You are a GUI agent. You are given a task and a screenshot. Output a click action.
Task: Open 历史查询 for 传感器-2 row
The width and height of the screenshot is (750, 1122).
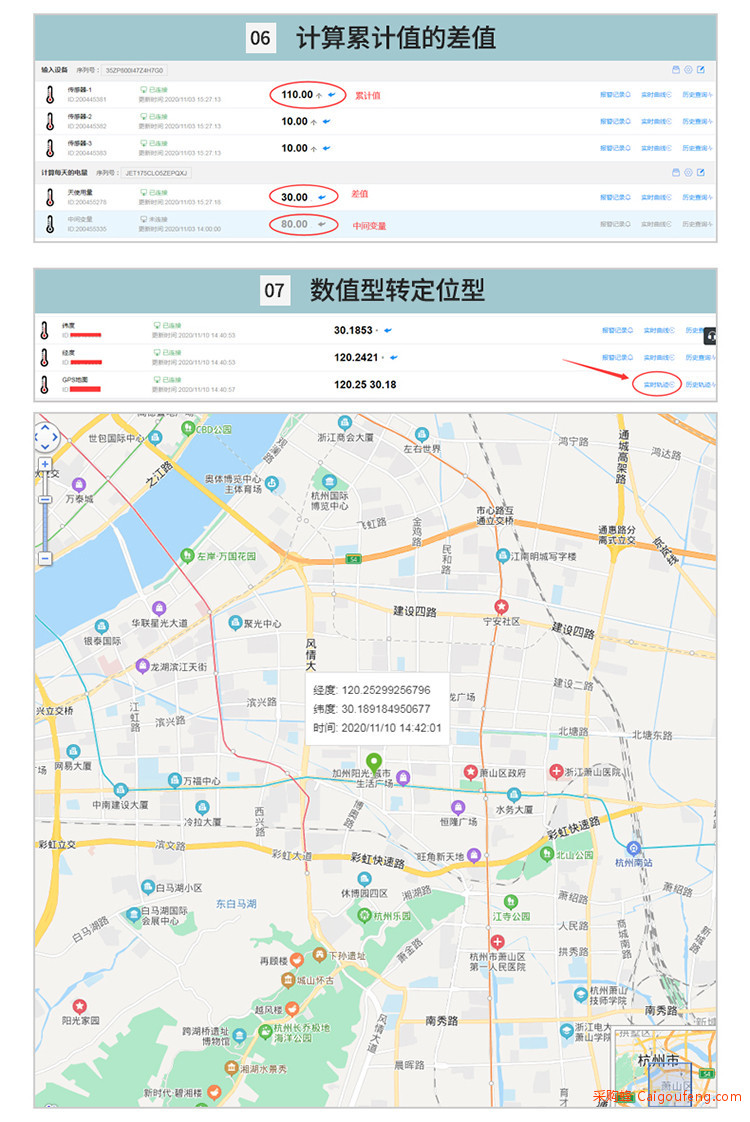click(697, 122)
